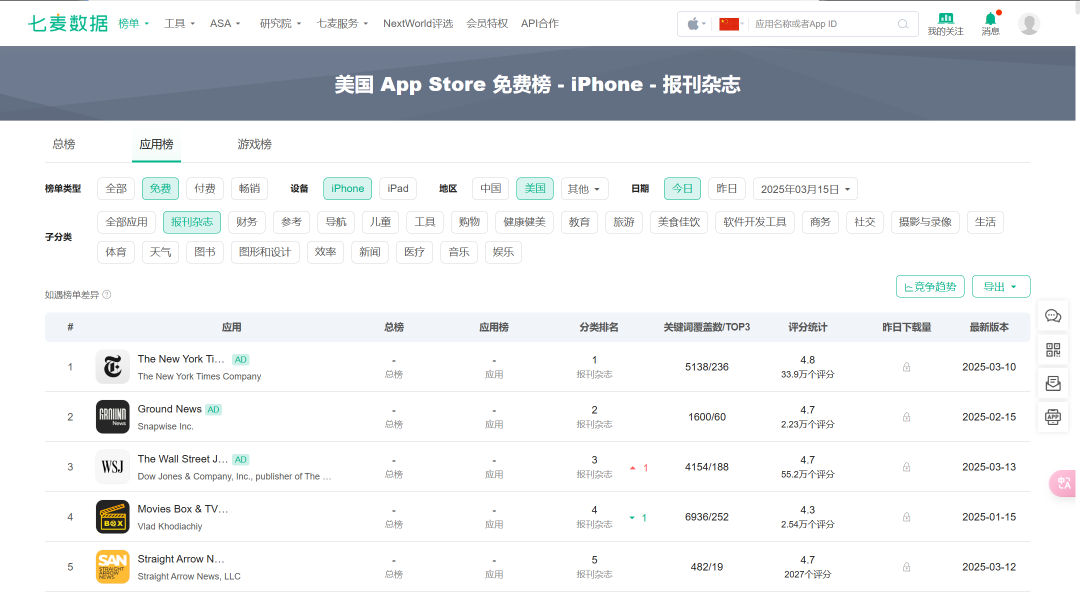Select iPhone device filter
The height and width of the screenshot is (594, 1080).
(x=347, y=189)
